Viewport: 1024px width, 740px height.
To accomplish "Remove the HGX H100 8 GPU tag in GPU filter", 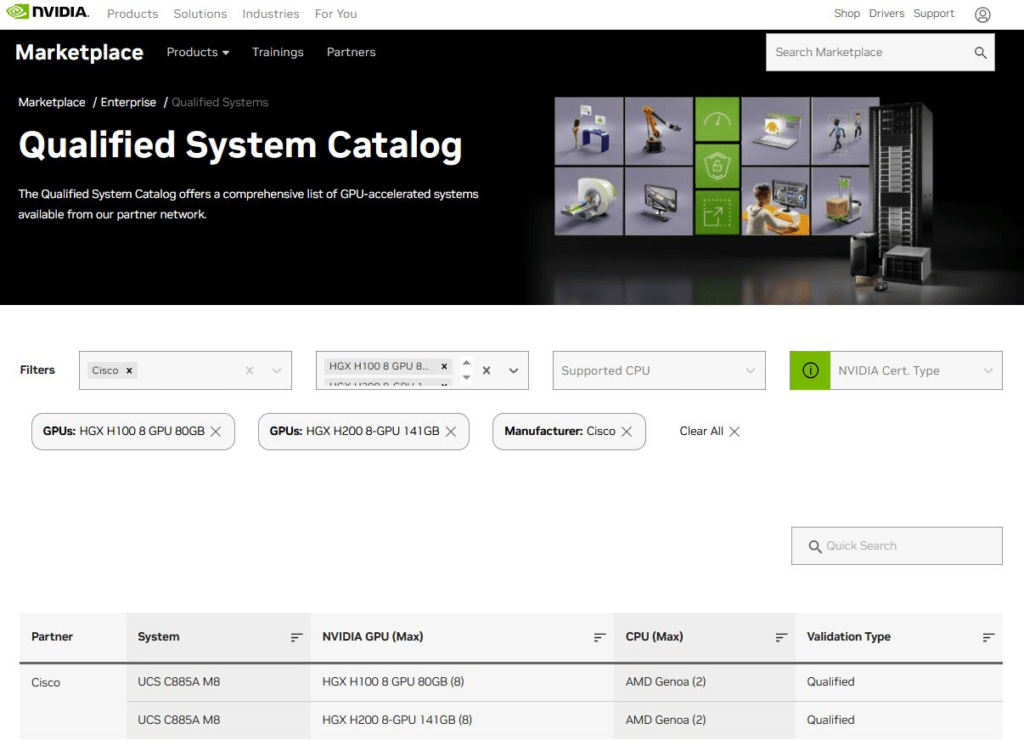I will coord(444,366).
